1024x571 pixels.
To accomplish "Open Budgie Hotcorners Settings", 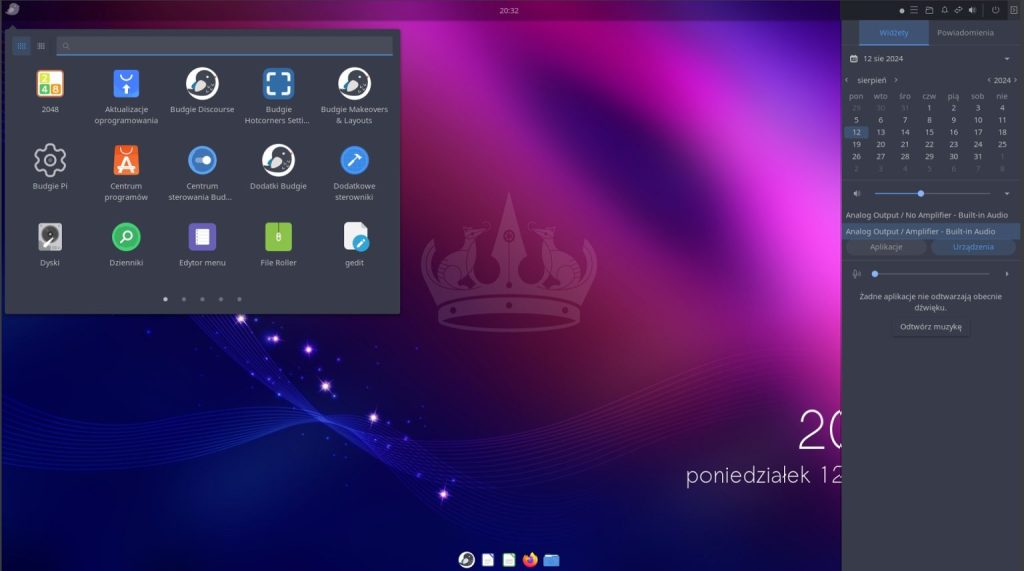I will pyautogui.click(x=278, y=95).
